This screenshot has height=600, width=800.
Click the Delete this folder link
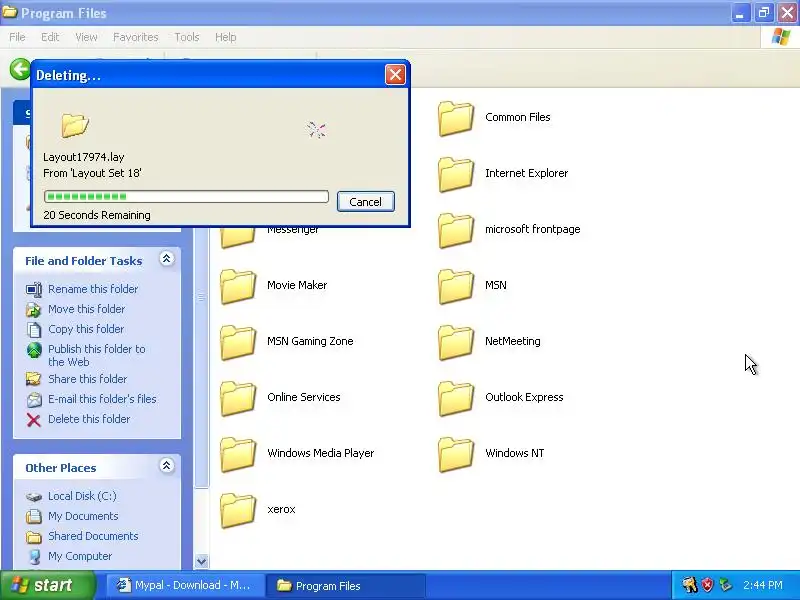(x=89, y=419)
